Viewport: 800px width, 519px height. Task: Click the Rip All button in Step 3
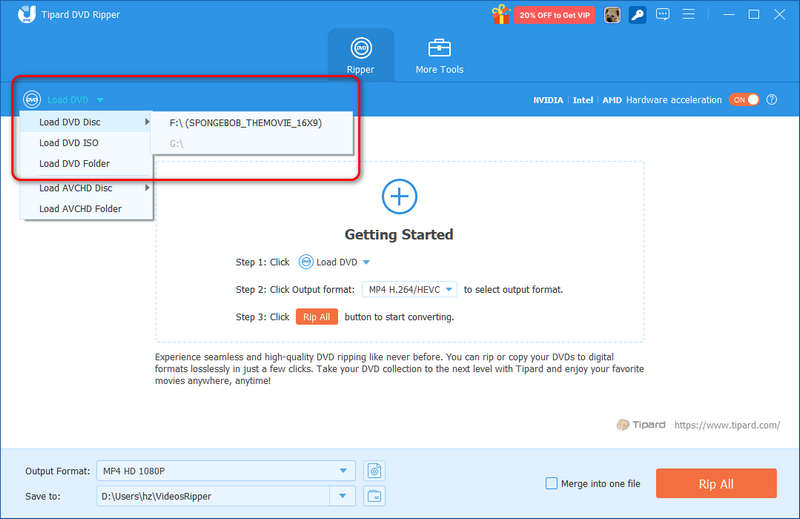[x=317, y=317]
